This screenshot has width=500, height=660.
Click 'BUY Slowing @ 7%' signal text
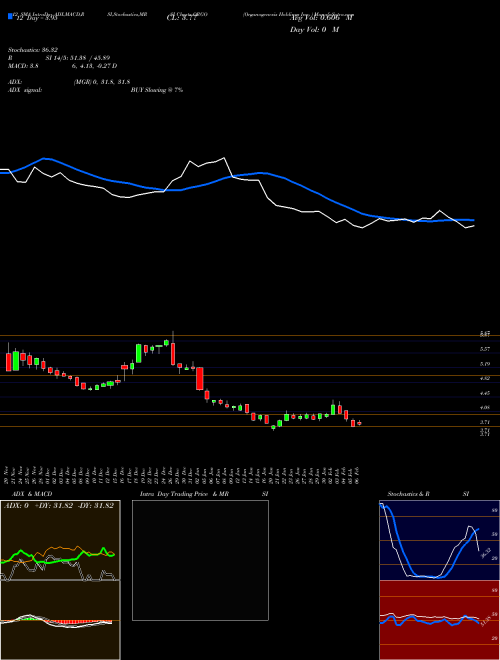pyautogui.click(x=157, y=90)
